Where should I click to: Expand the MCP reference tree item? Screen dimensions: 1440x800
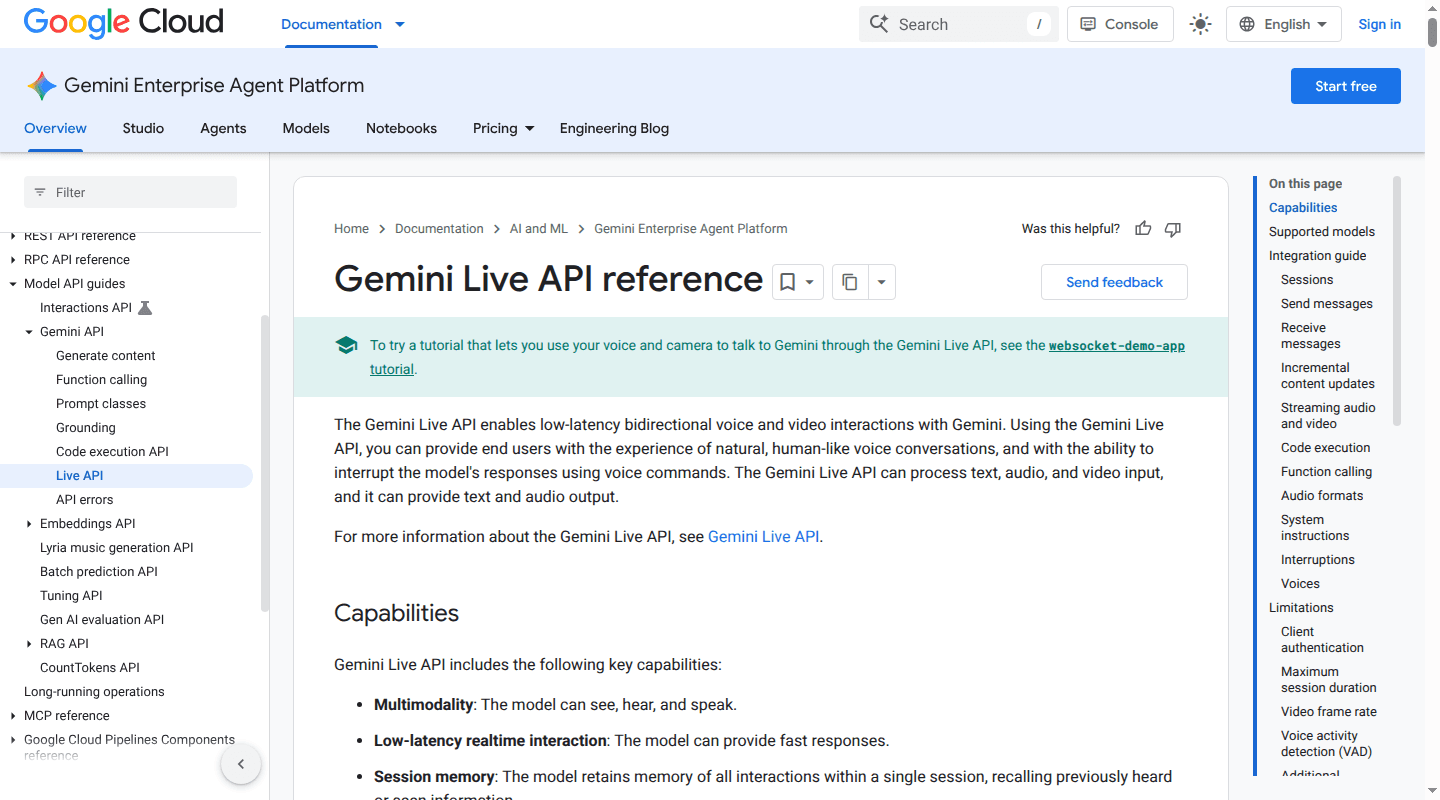pyautogui.click(x=13, y=716)
